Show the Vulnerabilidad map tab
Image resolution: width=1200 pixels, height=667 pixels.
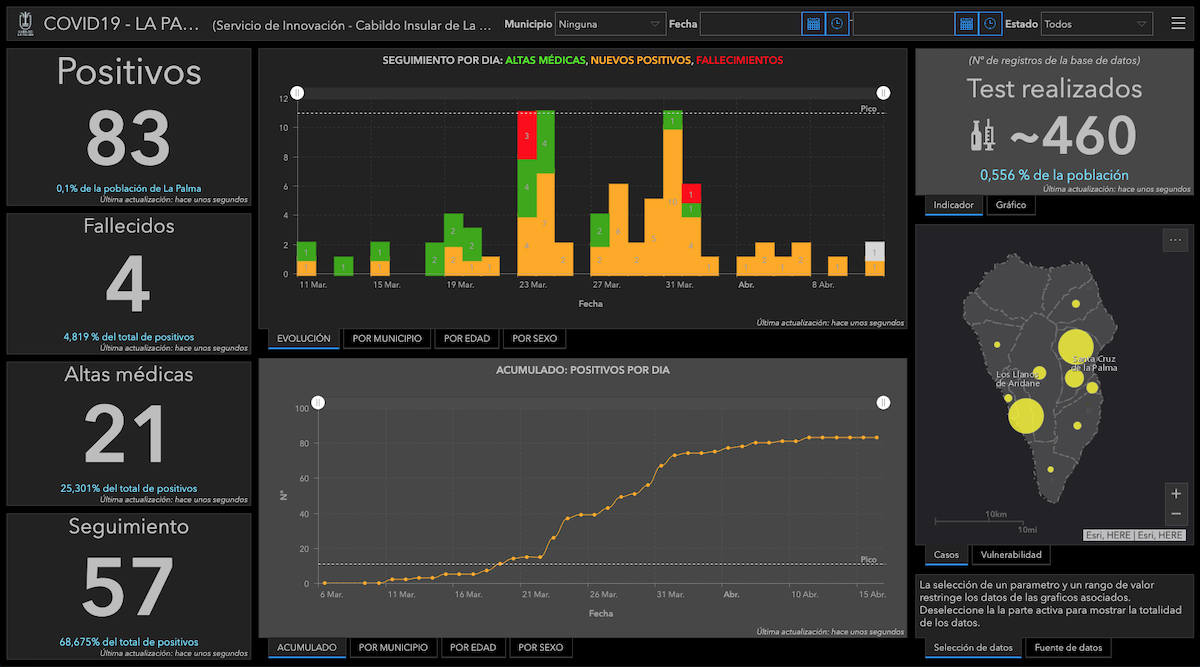coord(1011,555)
